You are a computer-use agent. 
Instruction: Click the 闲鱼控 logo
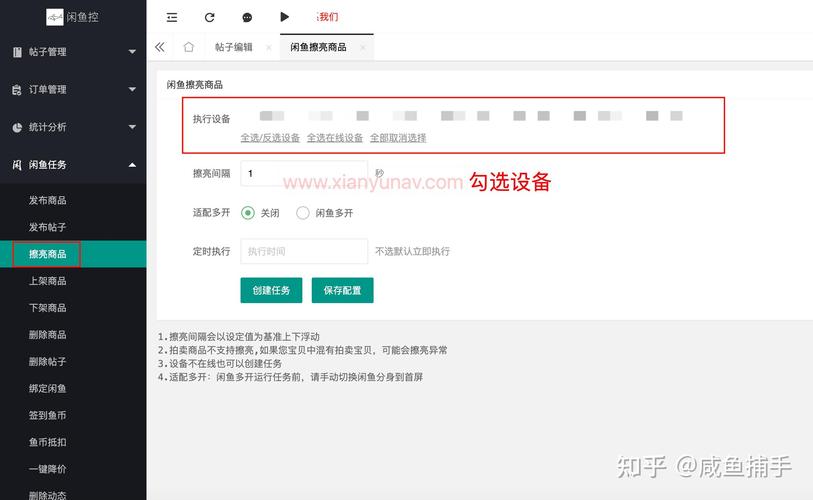pos(73,17)
